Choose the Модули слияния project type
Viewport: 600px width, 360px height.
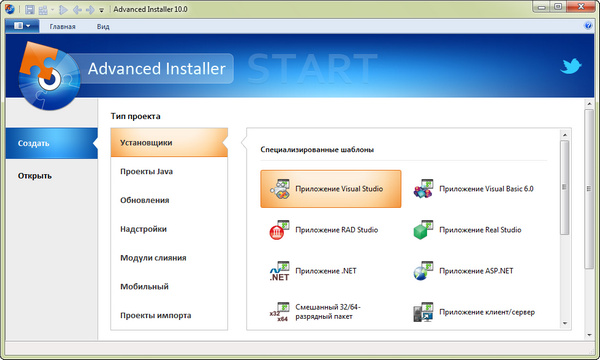coord(169,257)
